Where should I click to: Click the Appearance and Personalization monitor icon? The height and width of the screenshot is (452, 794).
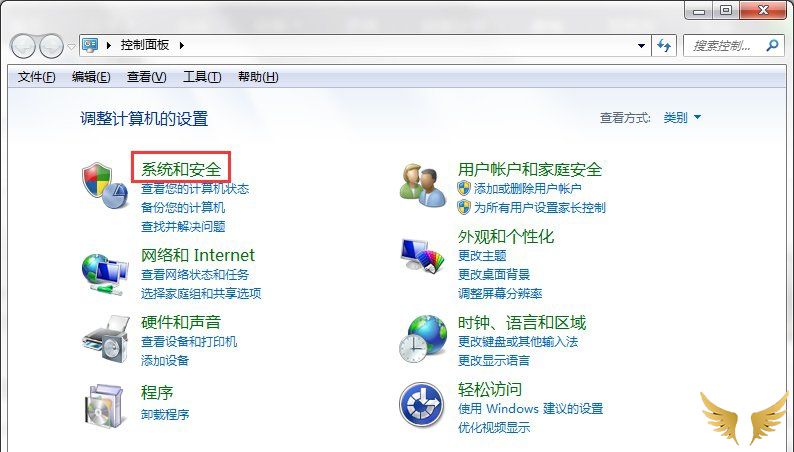click(x=423, y=255)
